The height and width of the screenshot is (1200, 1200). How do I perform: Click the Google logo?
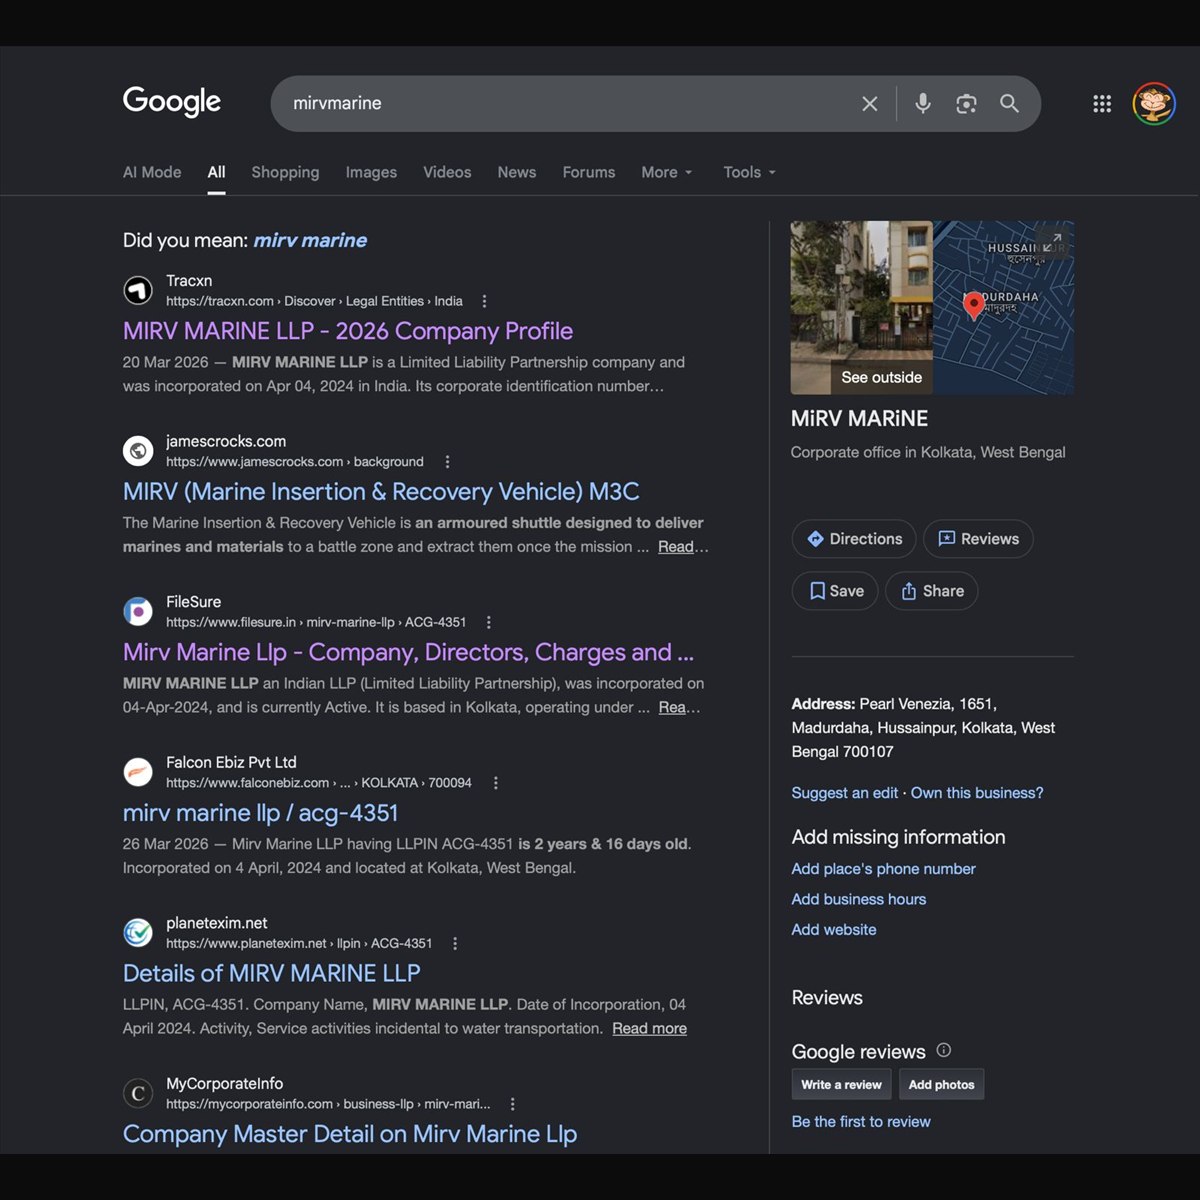172,102
